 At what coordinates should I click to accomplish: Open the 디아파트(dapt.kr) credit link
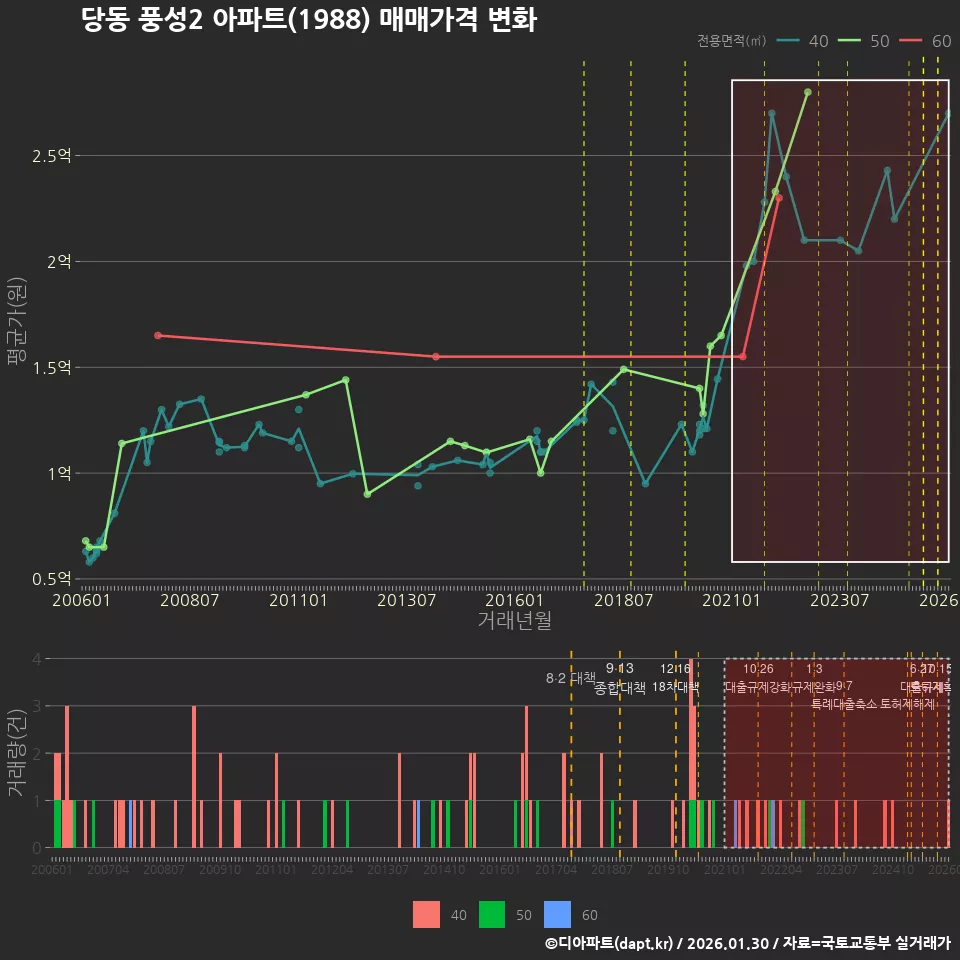[x=610, y=943]
